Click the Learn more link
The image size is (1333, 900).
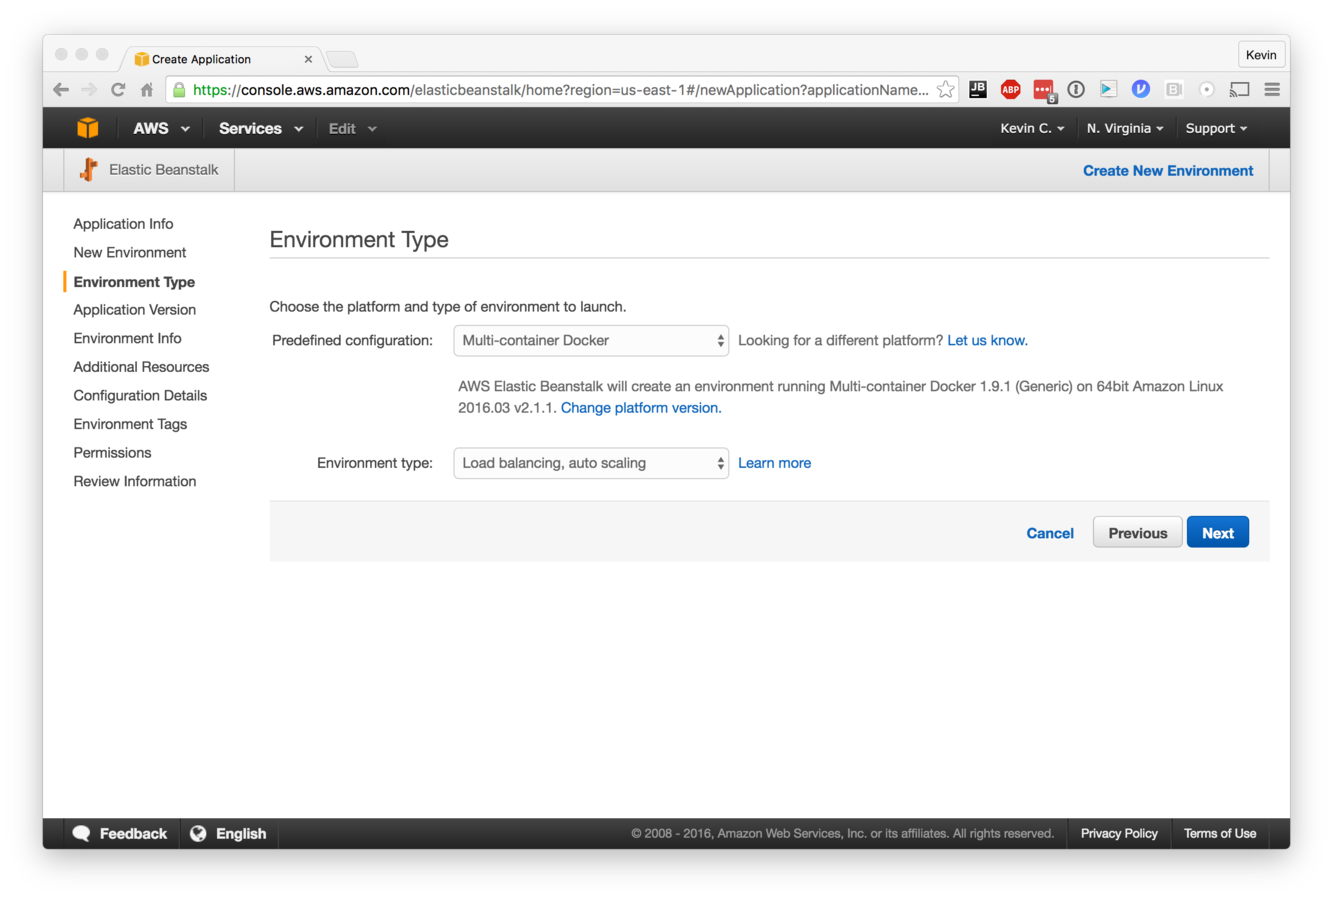[x=774, y=463]
